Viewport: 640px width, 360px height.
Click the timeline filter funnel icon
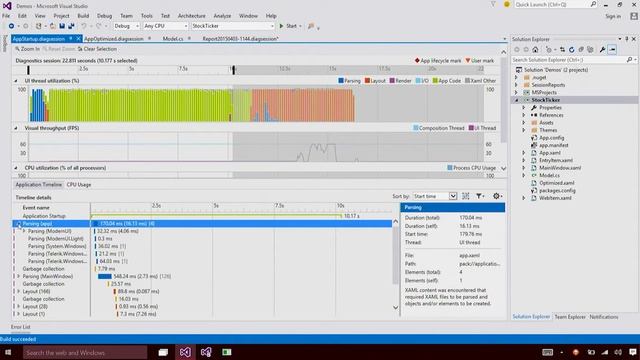tap(479, 196)
